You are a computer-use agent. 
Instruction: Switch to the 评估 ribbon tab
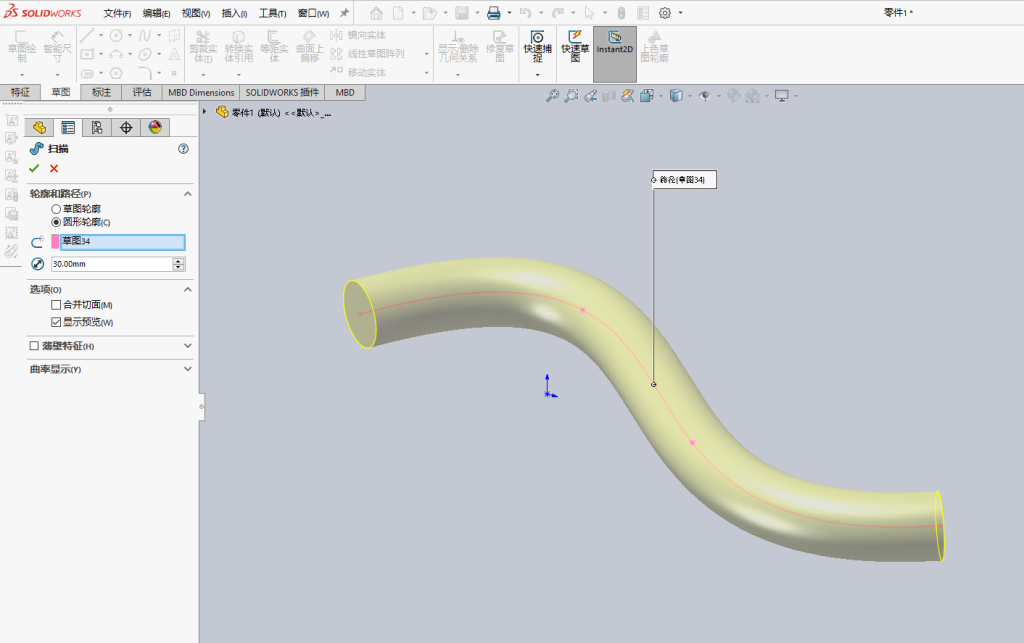pyautogui.click(x=142, y=93)
